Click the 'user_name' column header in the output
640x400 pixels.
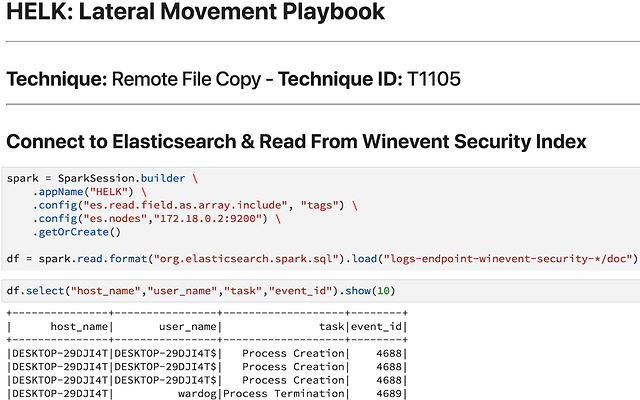pos(188,327)
